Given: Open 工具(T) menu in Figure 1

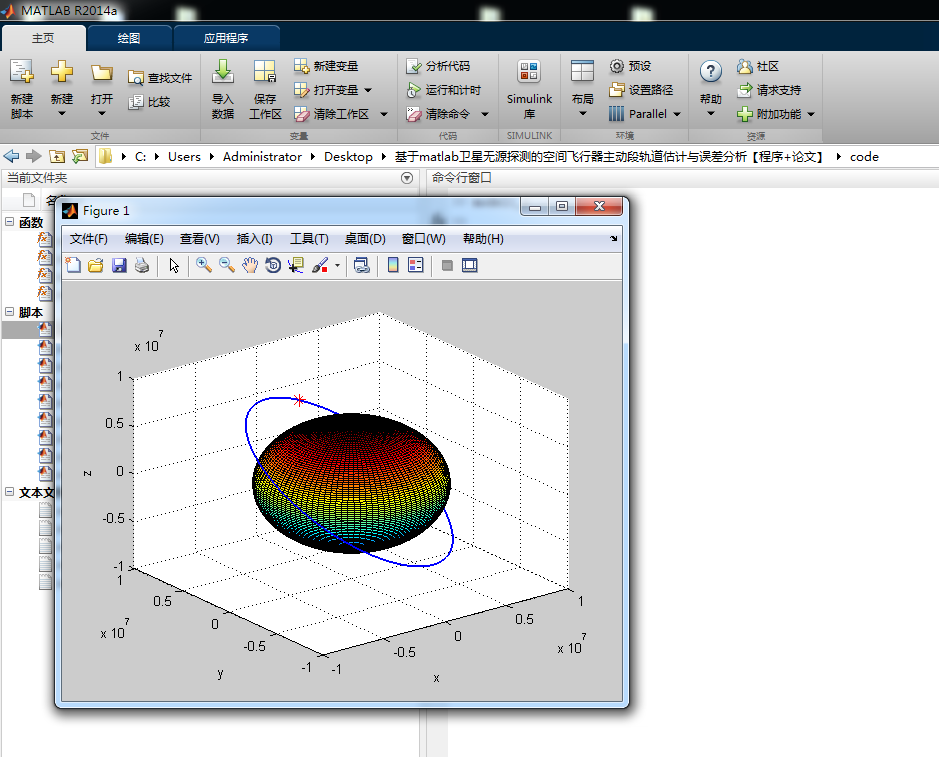Looking at the screenshot, I should click(x=309, y=239).
